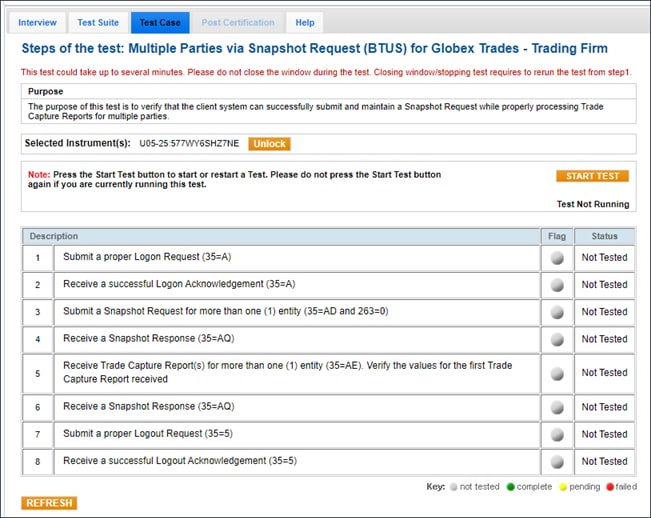Switch to the Test Suite tab
Screen dimensions: 651x518
click(97, 22)
